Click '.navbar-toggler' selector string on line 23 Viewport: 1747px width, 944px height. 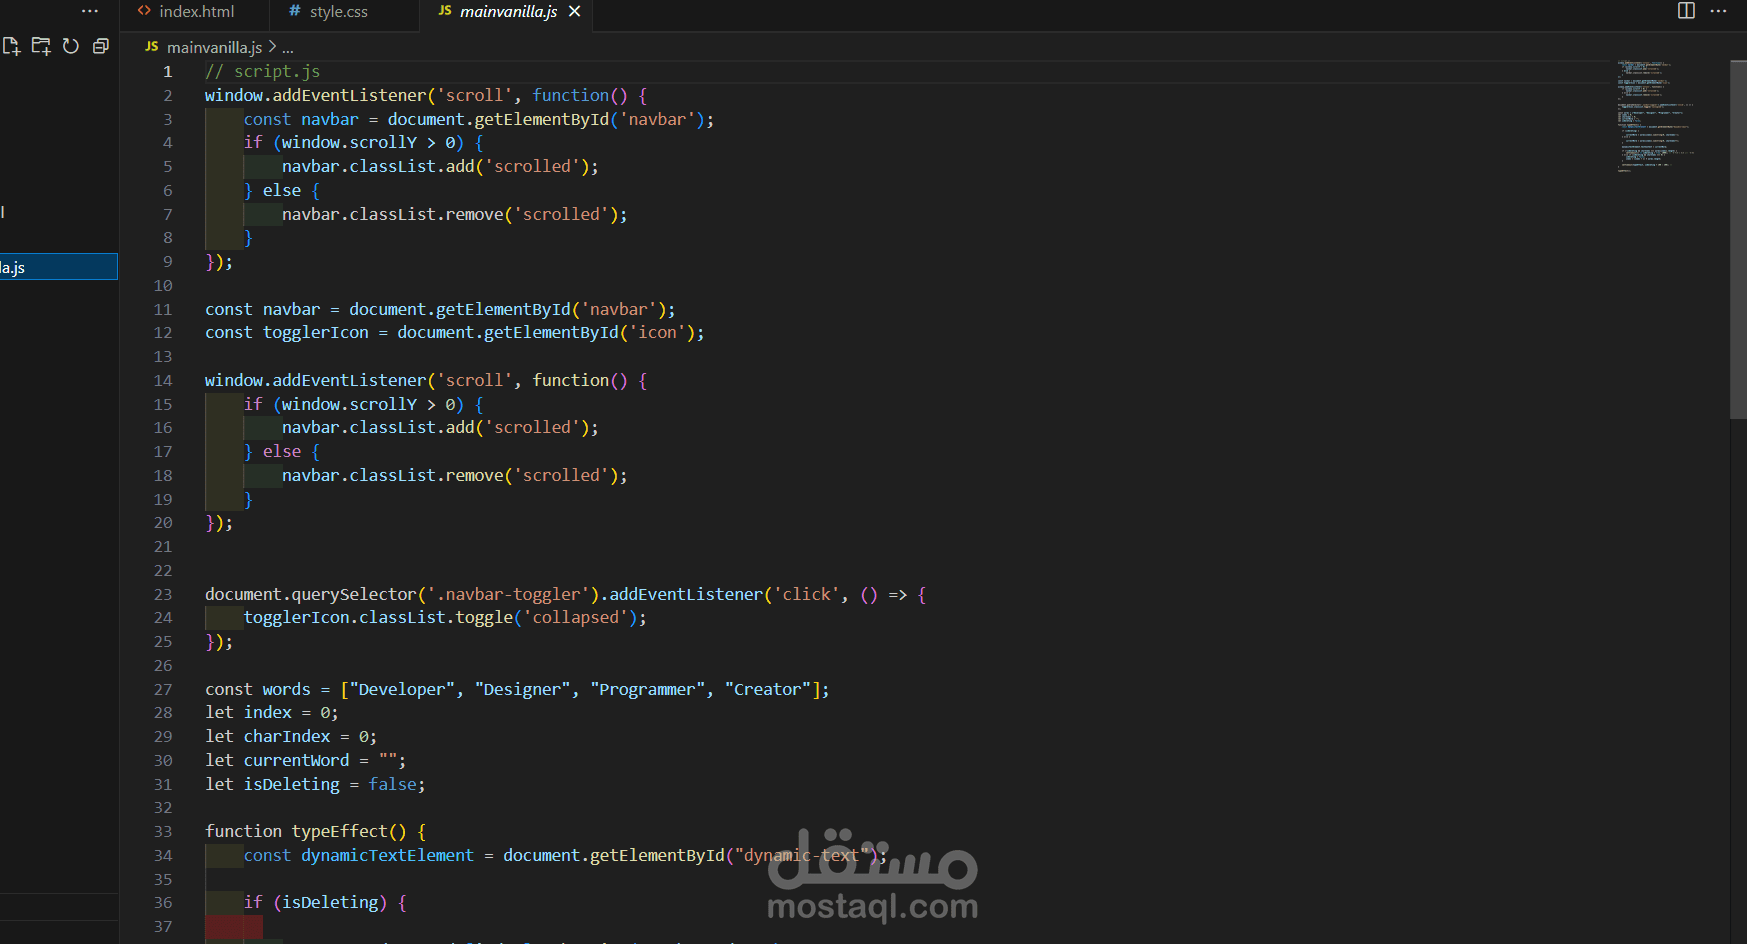pyautogui.click(x=509, y=594)
